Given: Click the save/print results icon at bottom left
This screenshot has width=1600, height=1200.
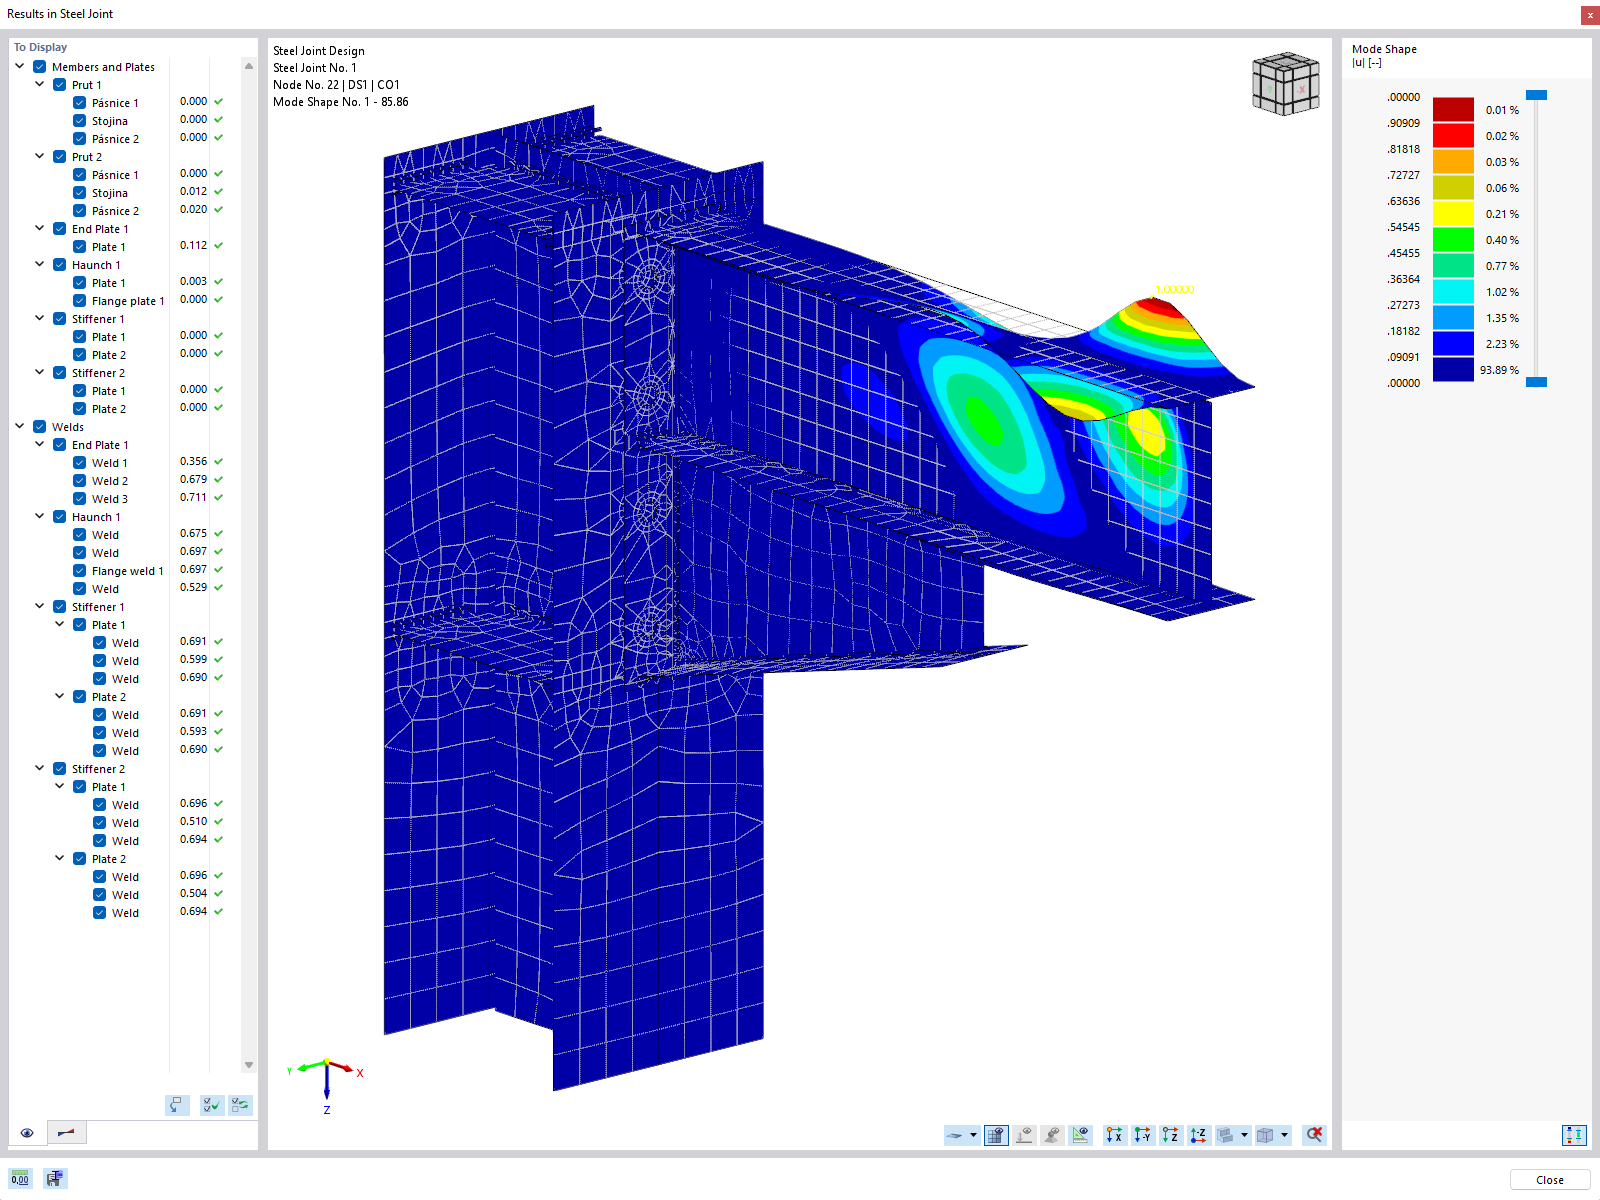Looking at the screenshot, I should (x=54, y=1178).
